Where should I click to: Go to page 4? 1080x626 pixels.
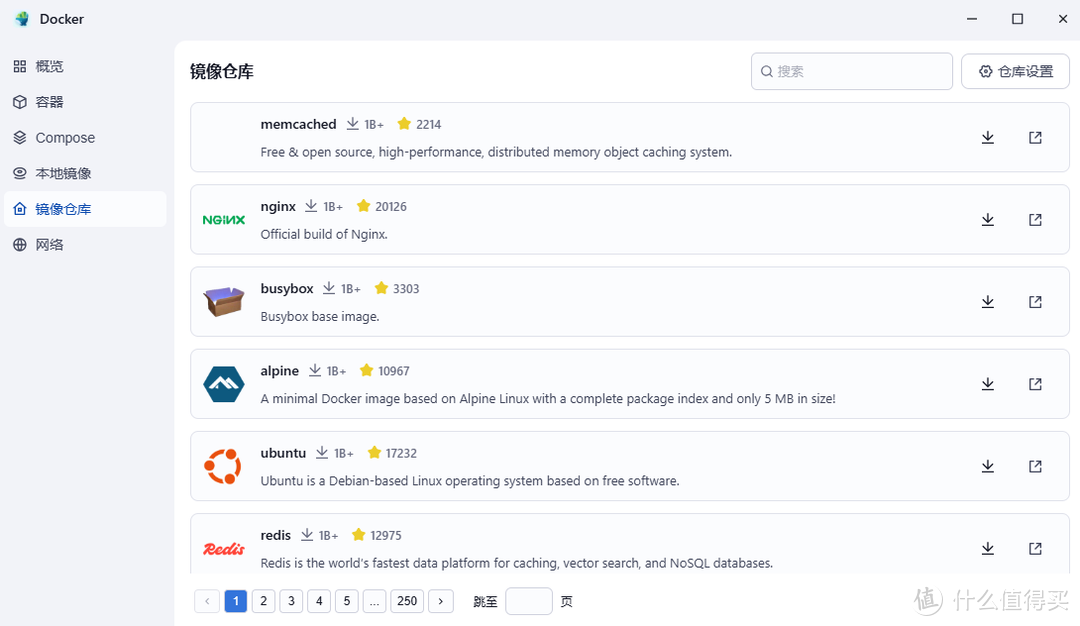point(319,601)
